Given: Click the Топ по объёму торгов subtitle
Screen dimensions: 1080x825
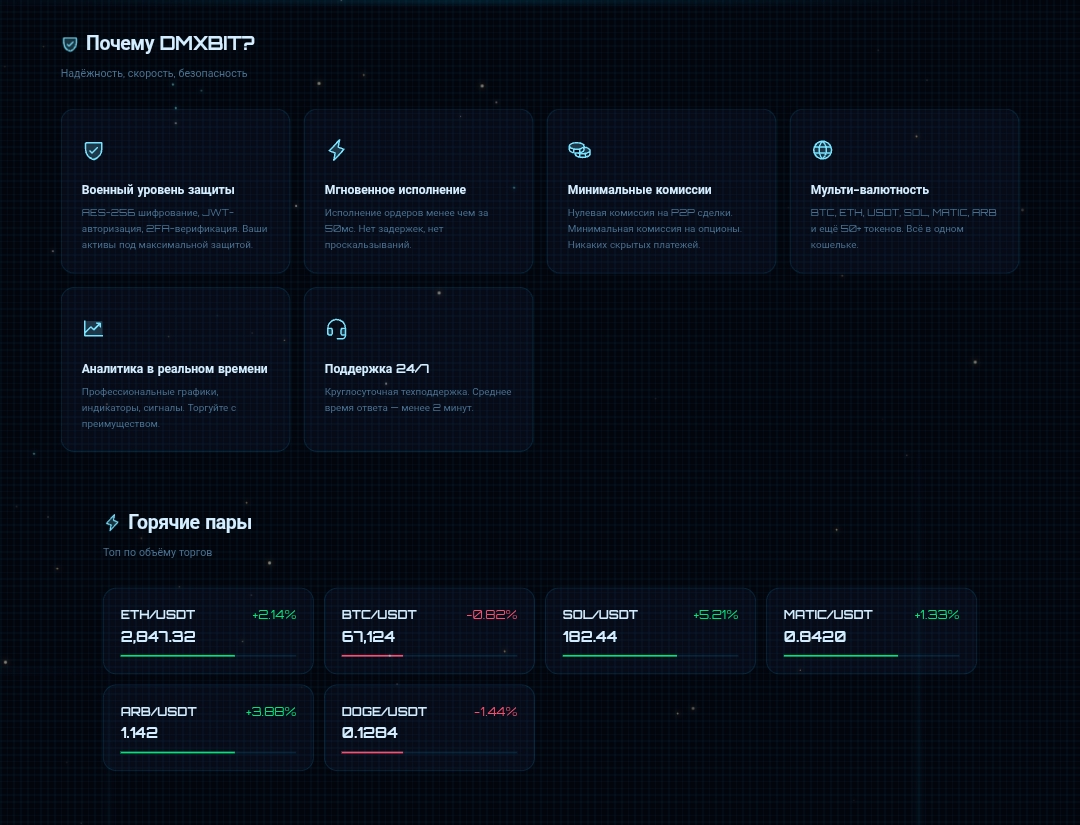Looking at the screenshot, I should 157,552.
